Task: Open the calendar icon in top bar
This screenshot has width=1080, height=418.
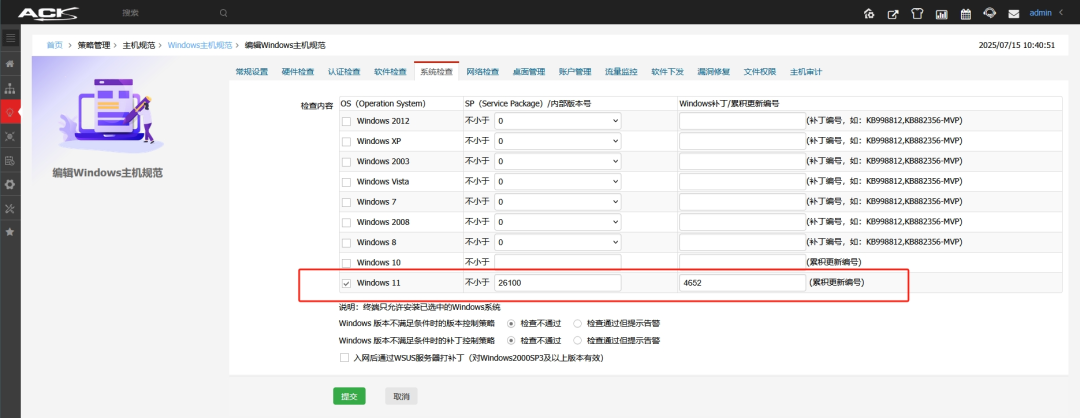Action: tap(966, 14)
